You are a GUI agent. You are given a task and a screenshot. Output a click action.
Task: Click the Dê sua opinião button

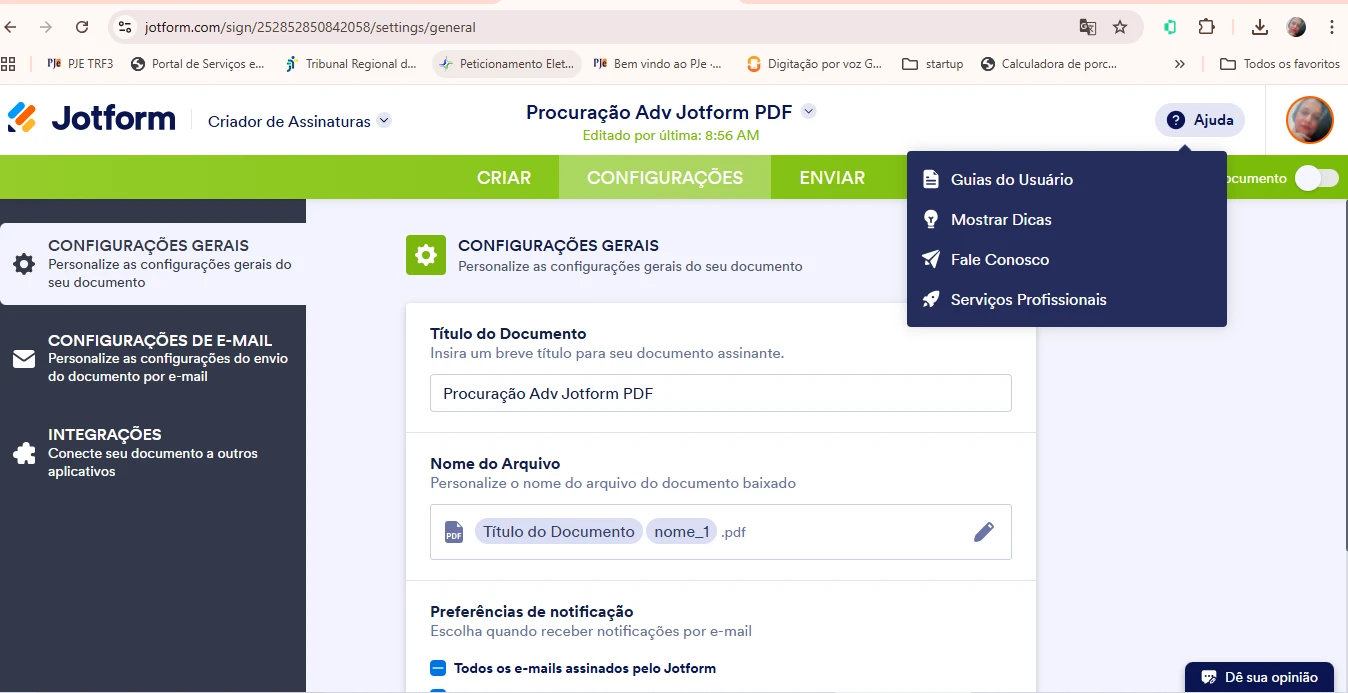[1258, 676]
